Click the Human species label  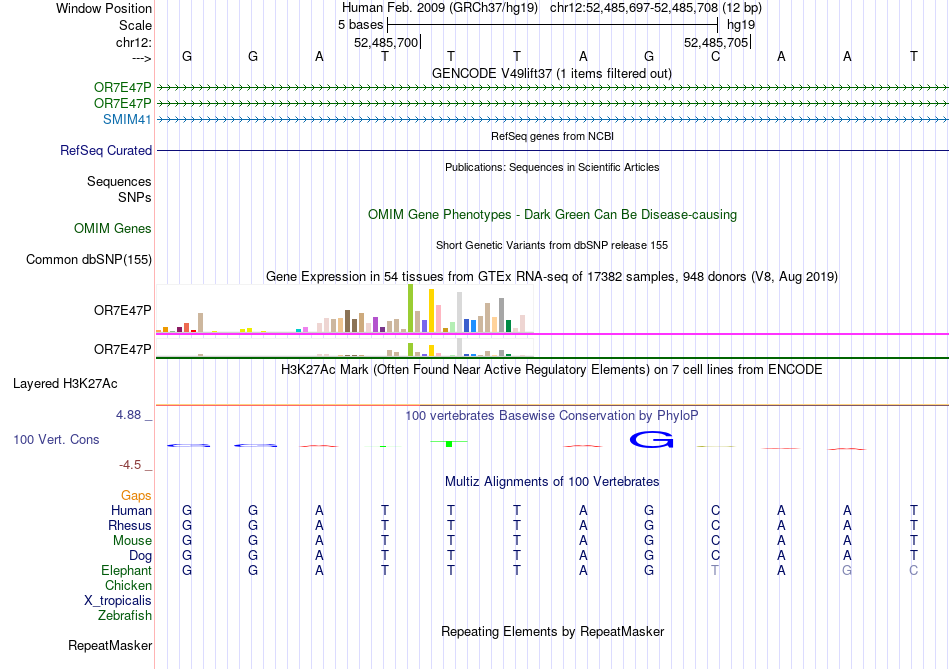click(x=131, y=511)
